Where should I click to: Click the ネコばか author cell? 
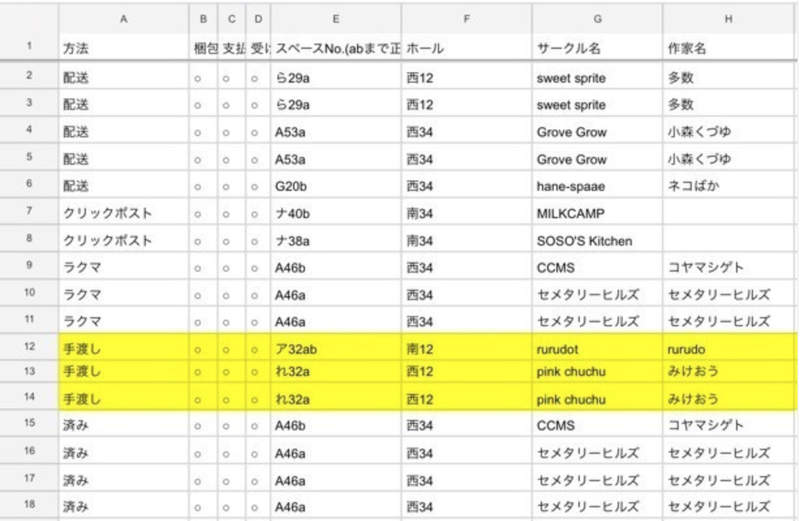[730, 186]
